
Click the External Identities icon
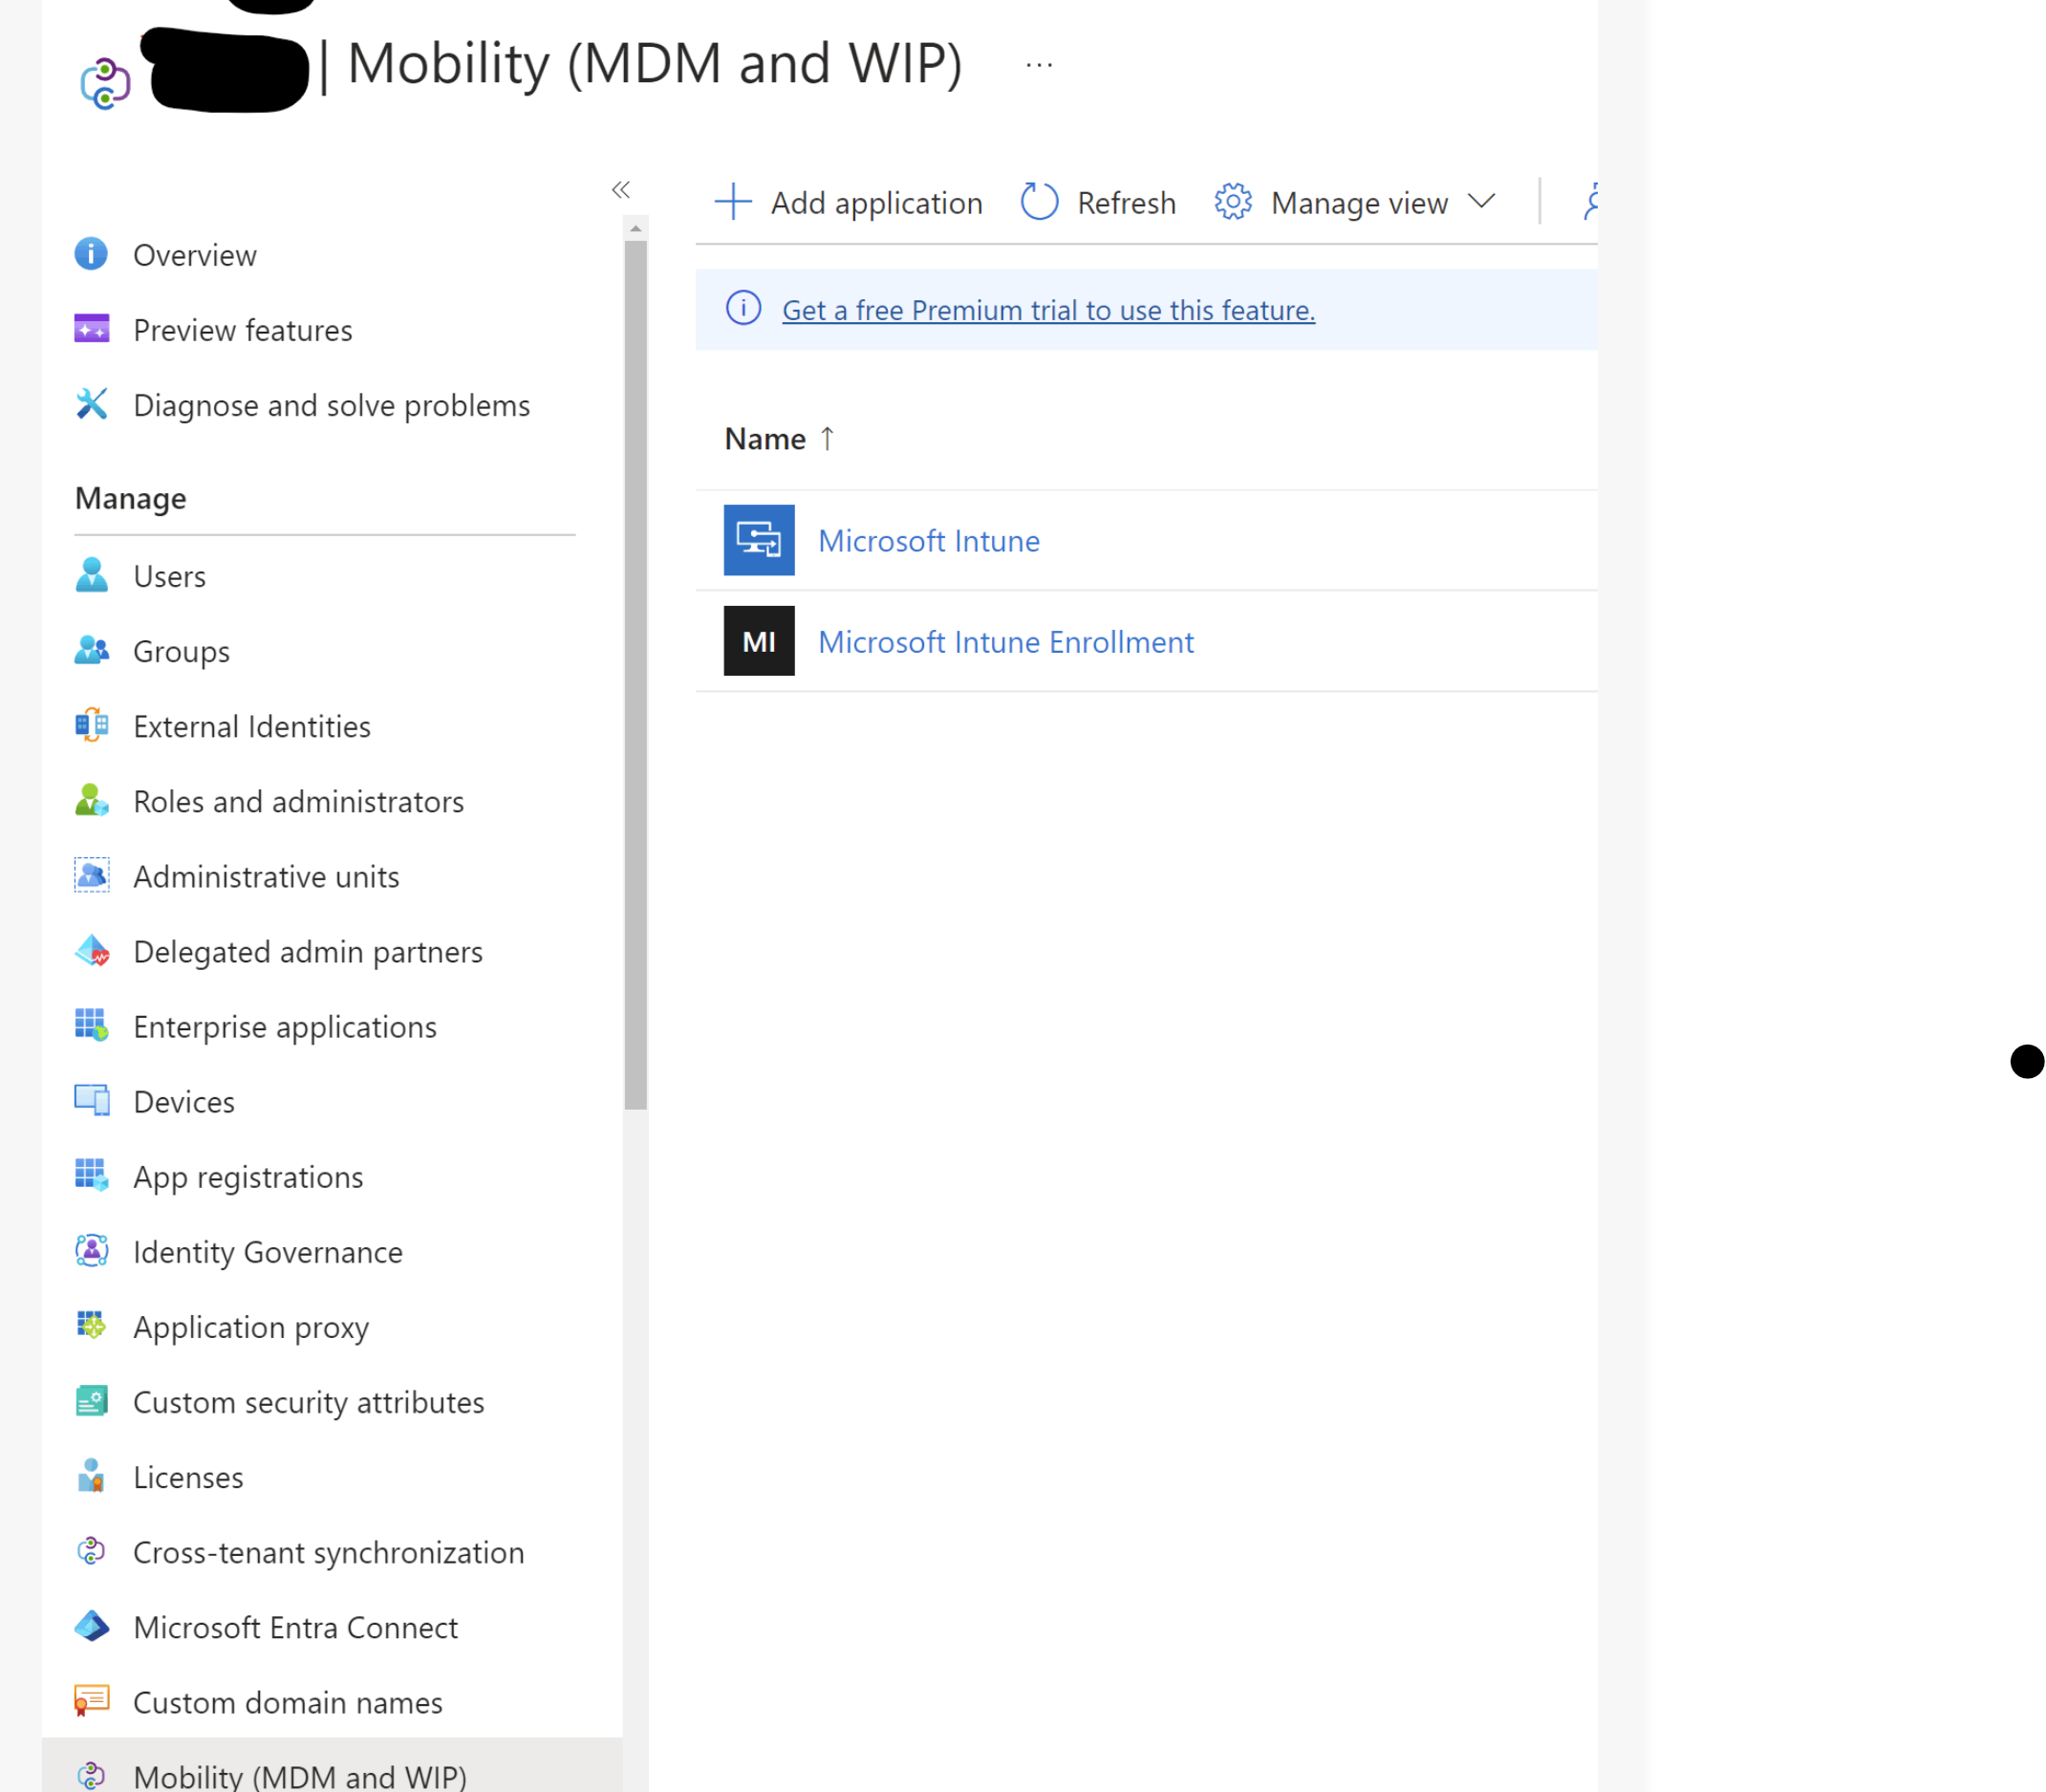pyautogui.click(x=91, y=725)
